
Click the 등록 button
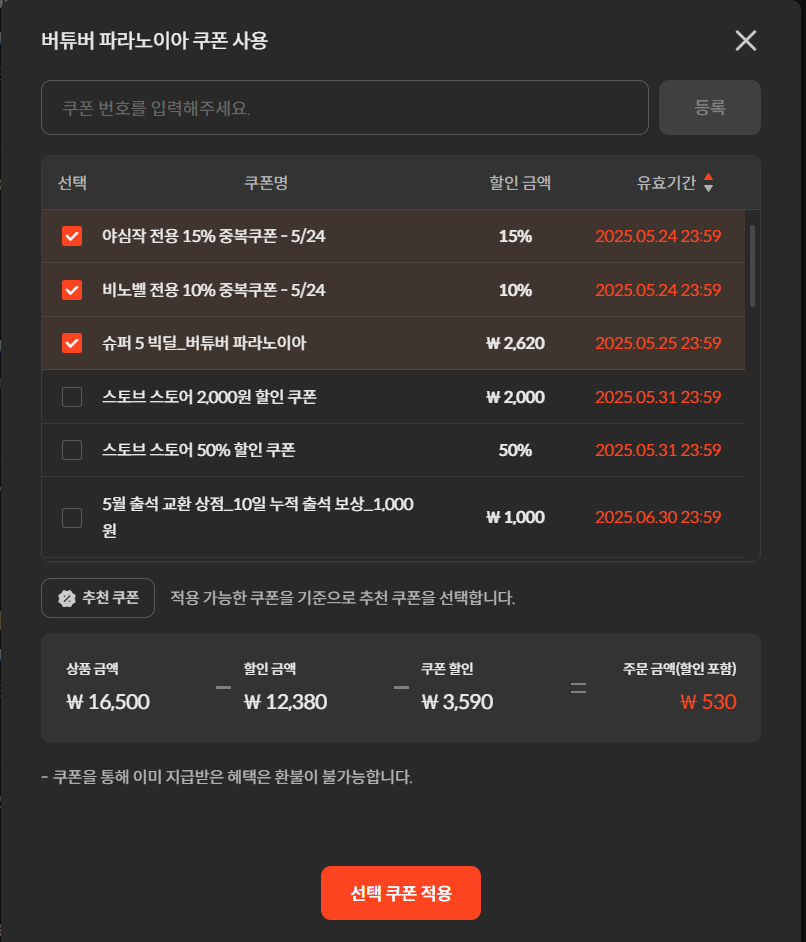tap(710, 108)
